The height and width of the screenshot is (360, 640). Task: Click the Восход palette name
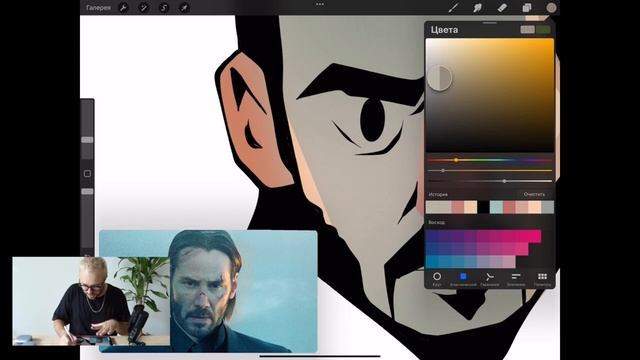(437, 222)
